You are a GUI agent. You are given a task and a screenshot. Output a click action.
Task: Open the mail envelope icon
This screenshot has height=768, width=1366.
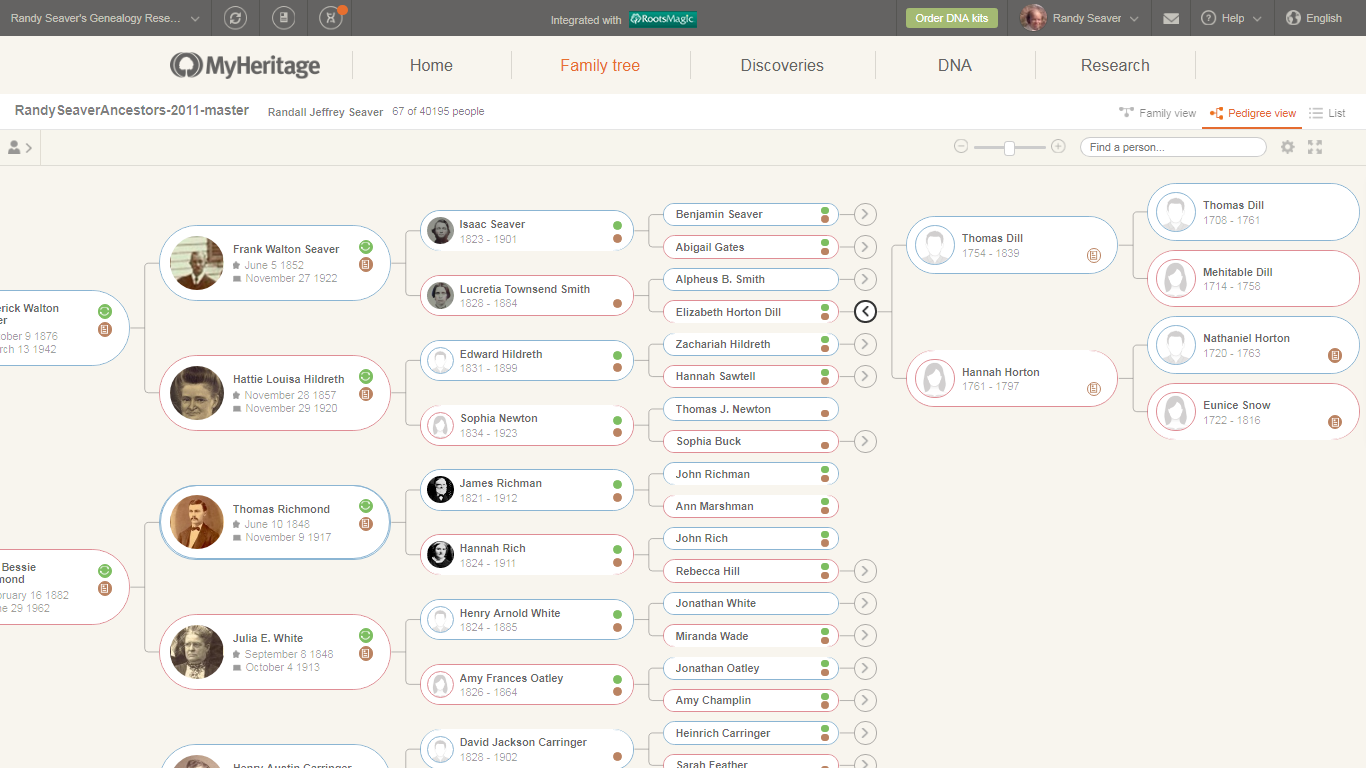coord(1170,17)
